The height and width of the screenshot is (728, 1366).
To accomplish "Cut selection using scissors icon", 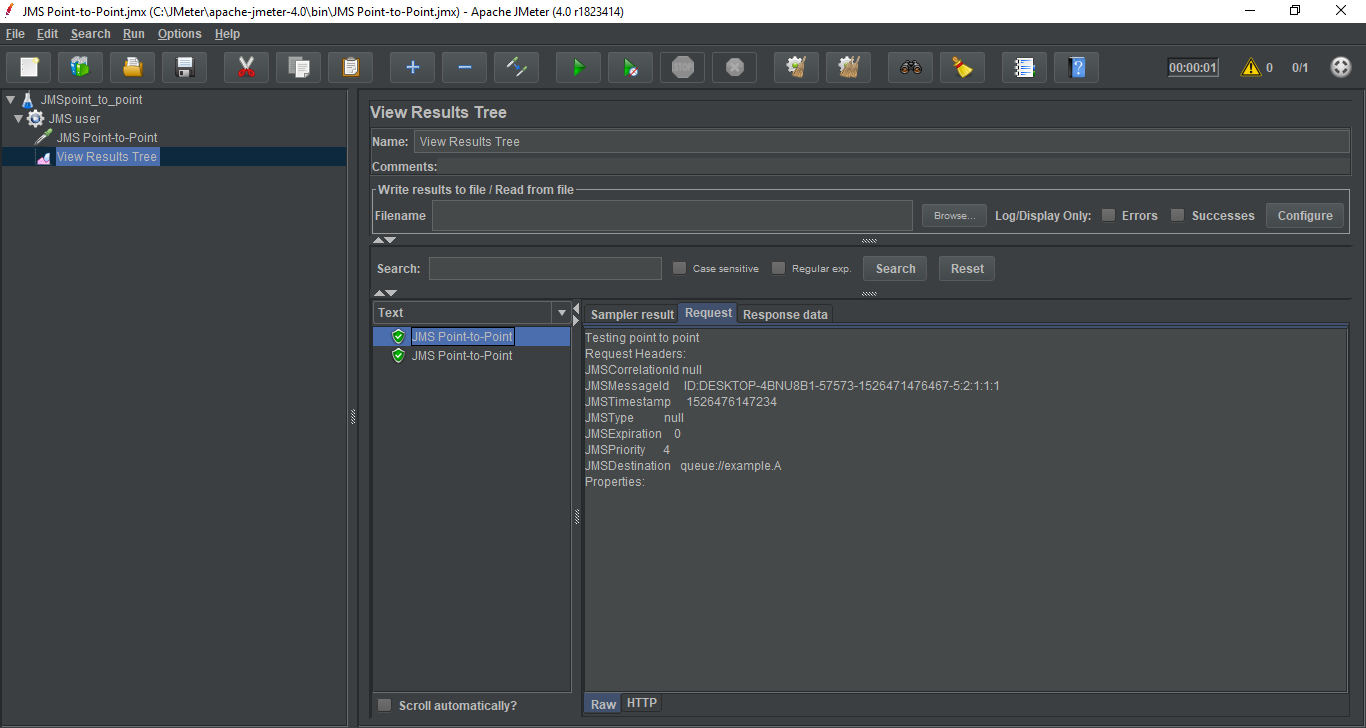I will 247,67.
